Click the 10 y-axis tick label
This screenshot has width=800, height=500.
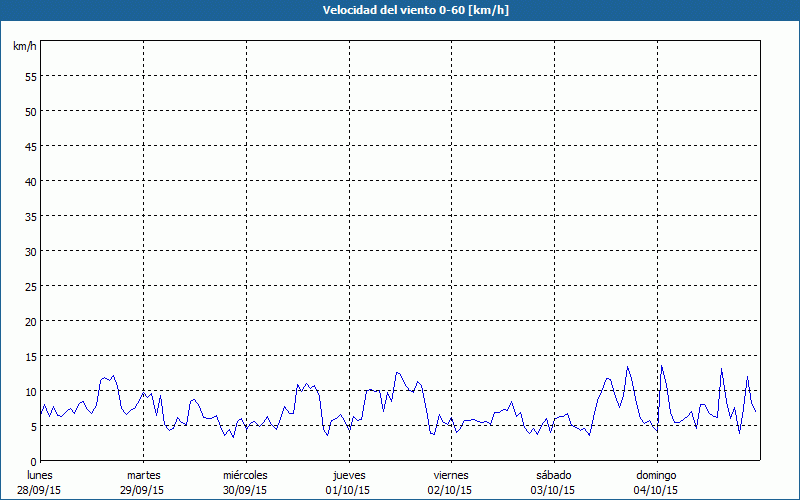coord(30,391)
